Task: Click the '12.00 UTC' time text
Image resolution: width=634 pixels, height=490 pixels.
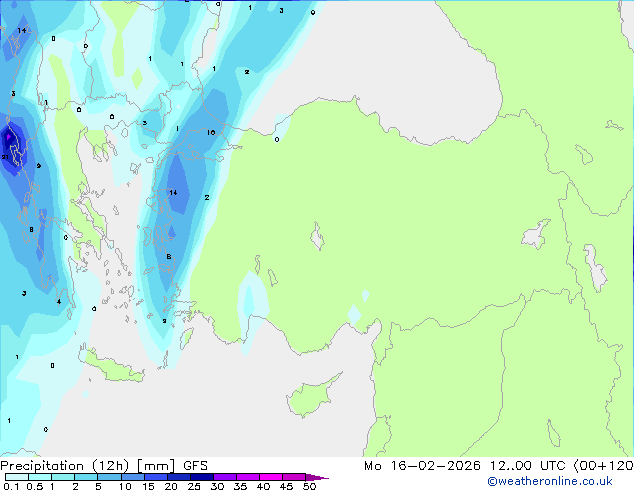Action: point(527,466)
